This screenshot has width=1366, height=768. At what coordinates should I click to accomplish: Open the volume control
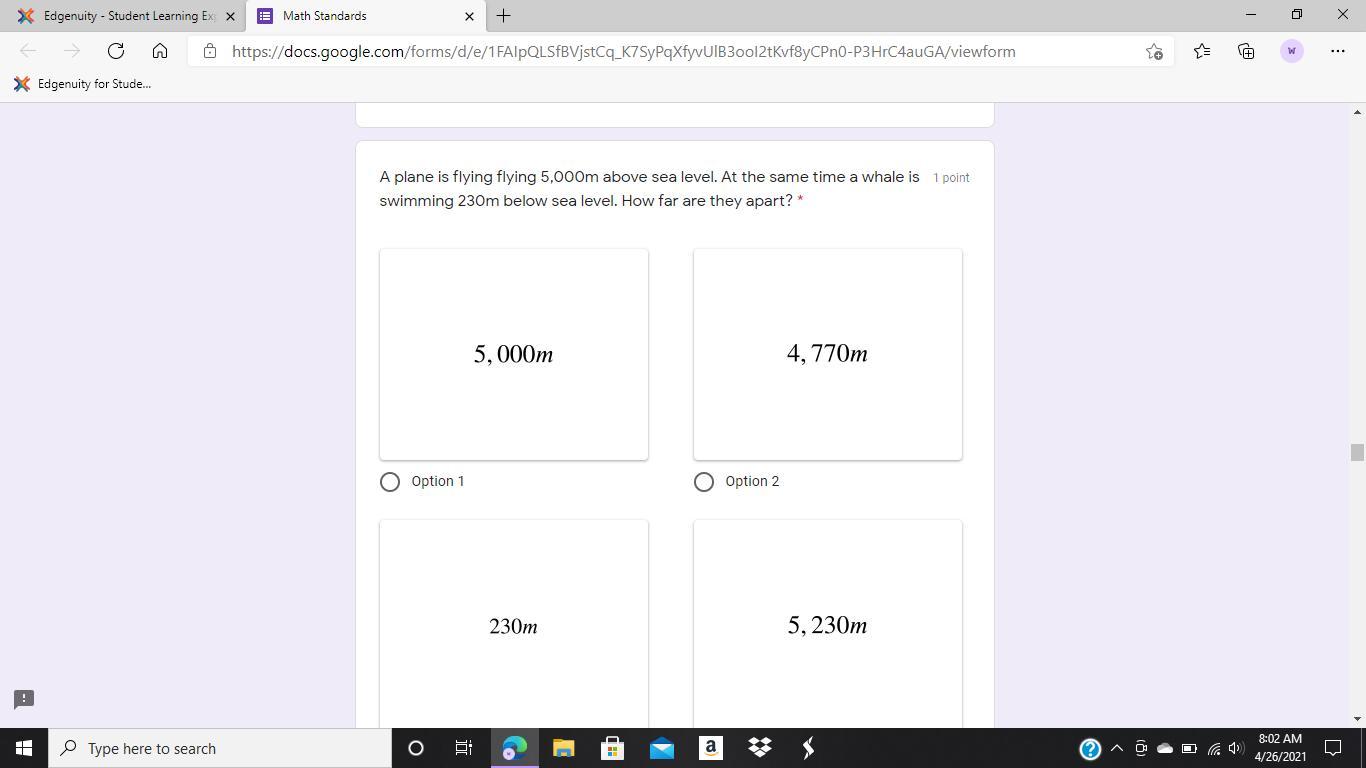click(x=1236, y=748)
